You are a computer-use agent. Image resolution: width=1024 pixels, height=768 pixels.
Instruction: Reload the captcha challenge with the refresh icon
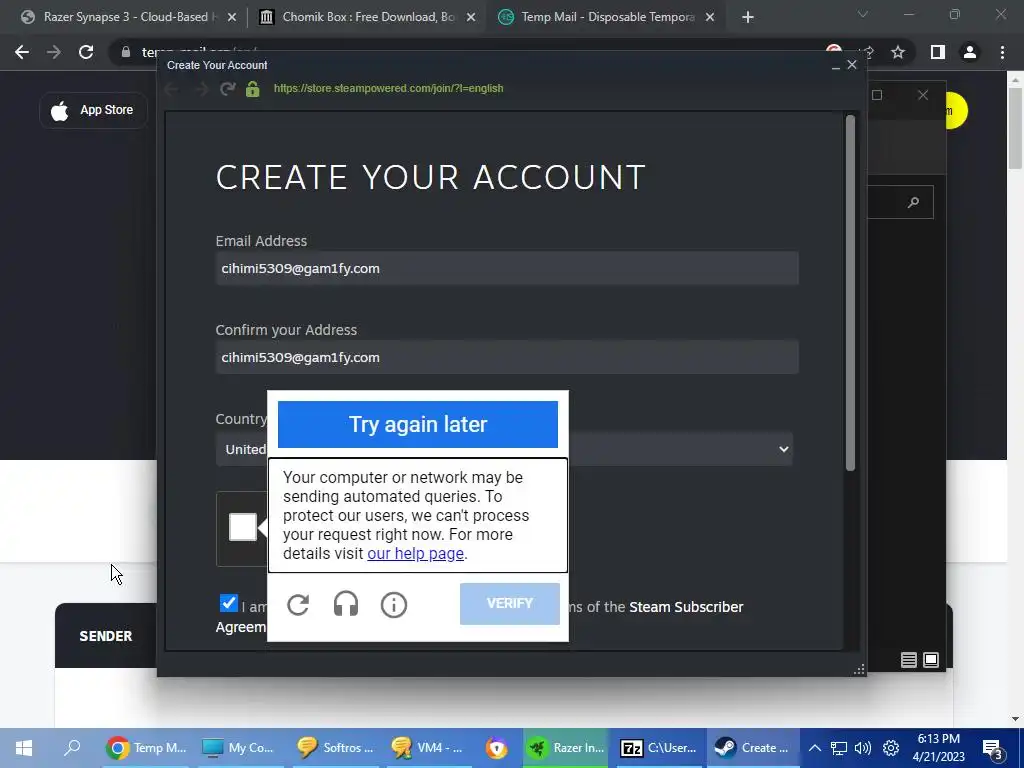pyautogui.click(x=298, y=605)
